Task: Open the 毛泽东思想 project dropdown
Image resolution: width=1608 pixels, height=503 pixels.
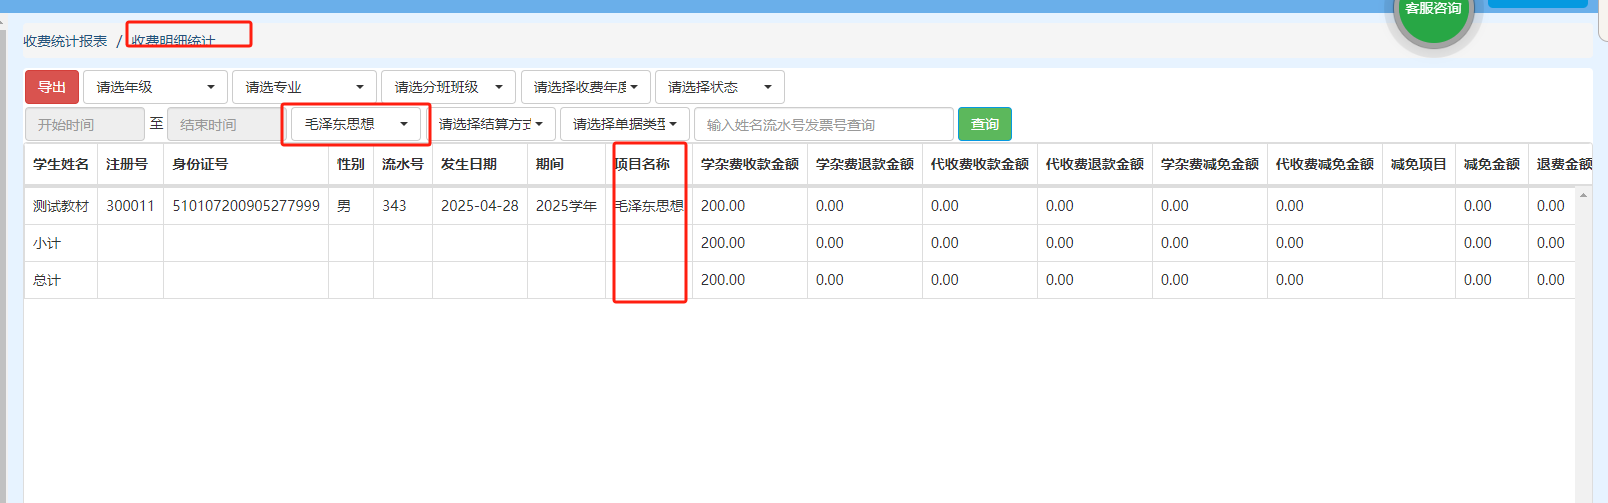Action: [356, 124]
